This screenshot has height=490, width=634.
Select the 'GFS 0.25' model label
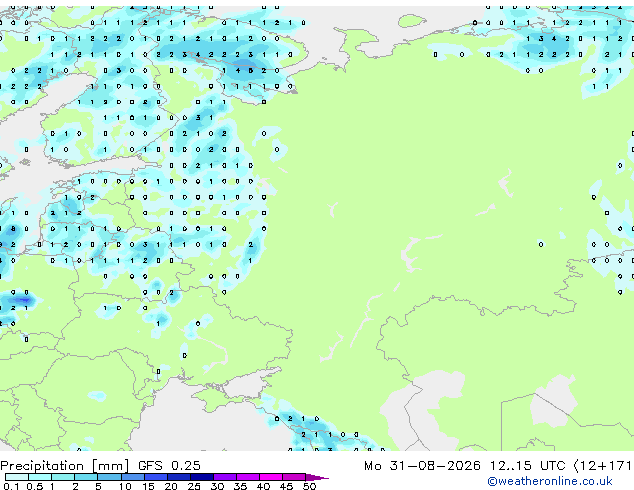(169, 466)
